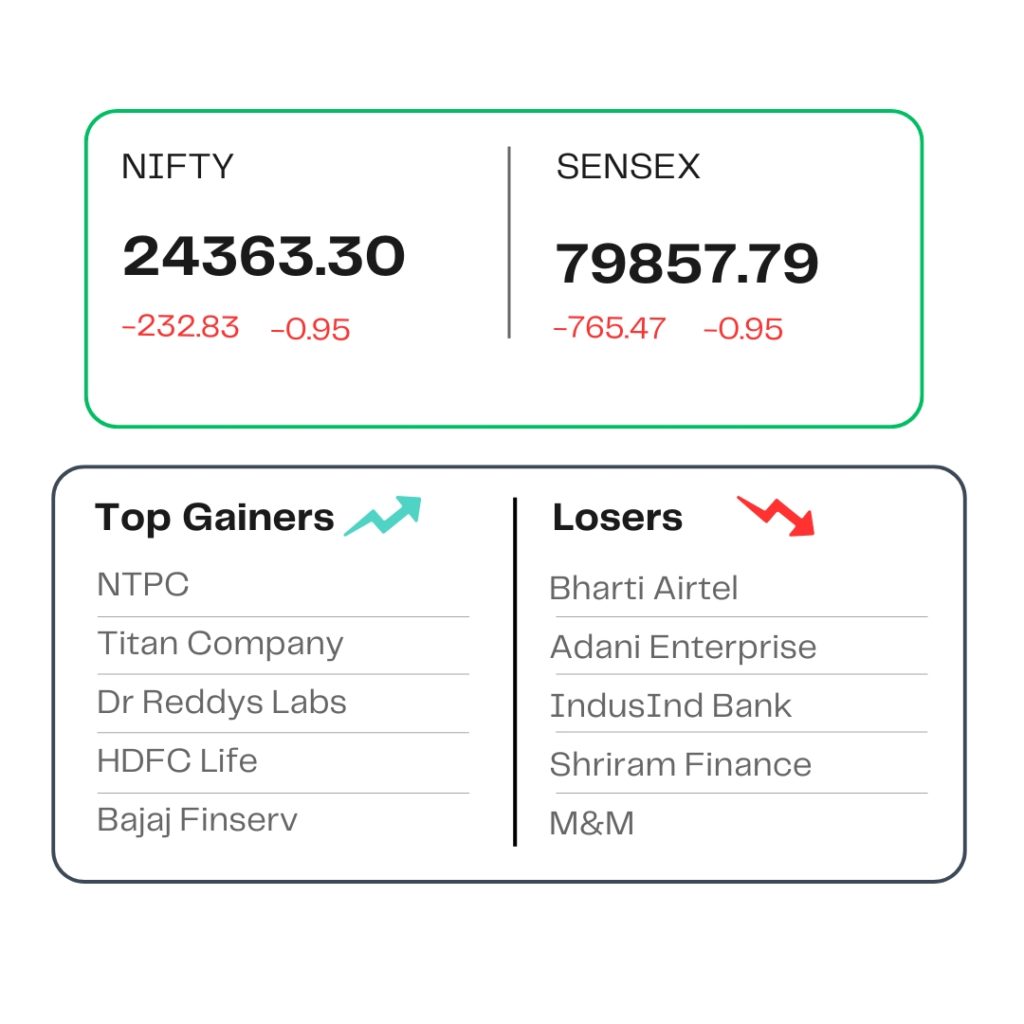Image resolution: width=1024 pixels, height=1024 pixels.
Task: Open Bharti Airtel in Losers list
Action: tap(644, 588)
